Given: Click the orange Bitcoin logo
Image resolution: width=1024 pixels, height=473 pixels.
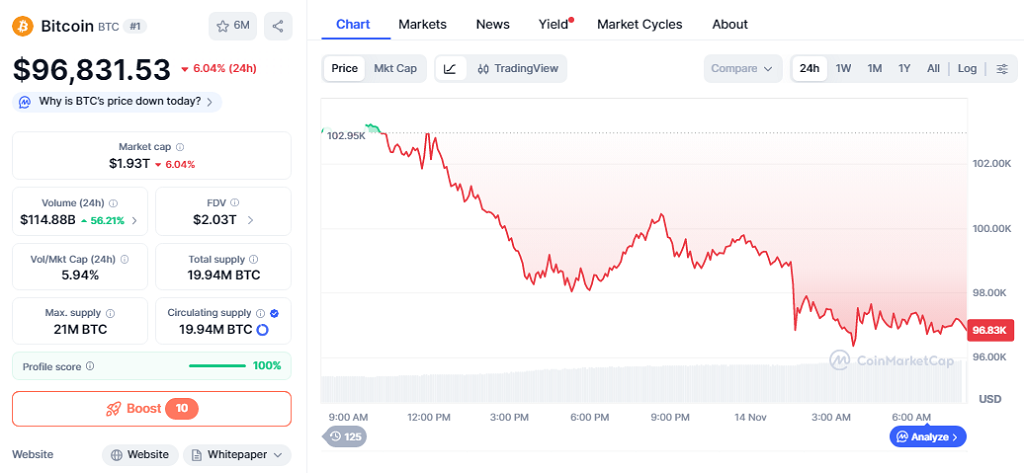Looking at the screenshot, I should (x=22, y=26).
